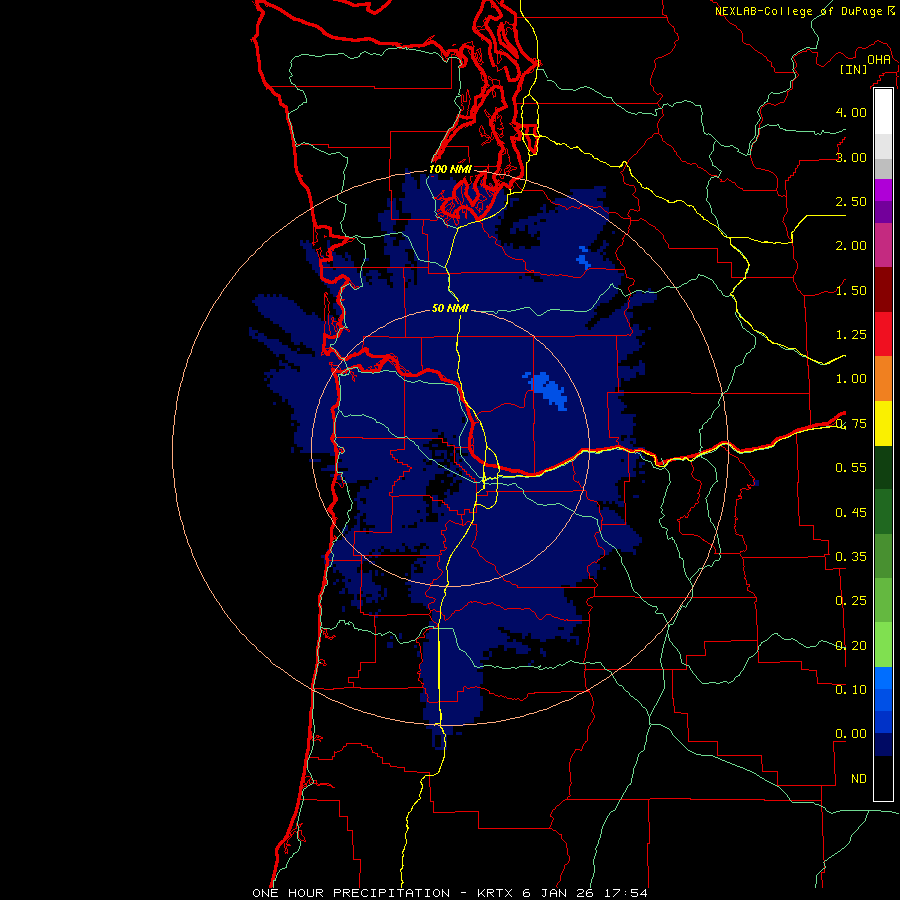Click the 0.35 legend value
Viewport: 900px width, 900px height.
[851, 557]
